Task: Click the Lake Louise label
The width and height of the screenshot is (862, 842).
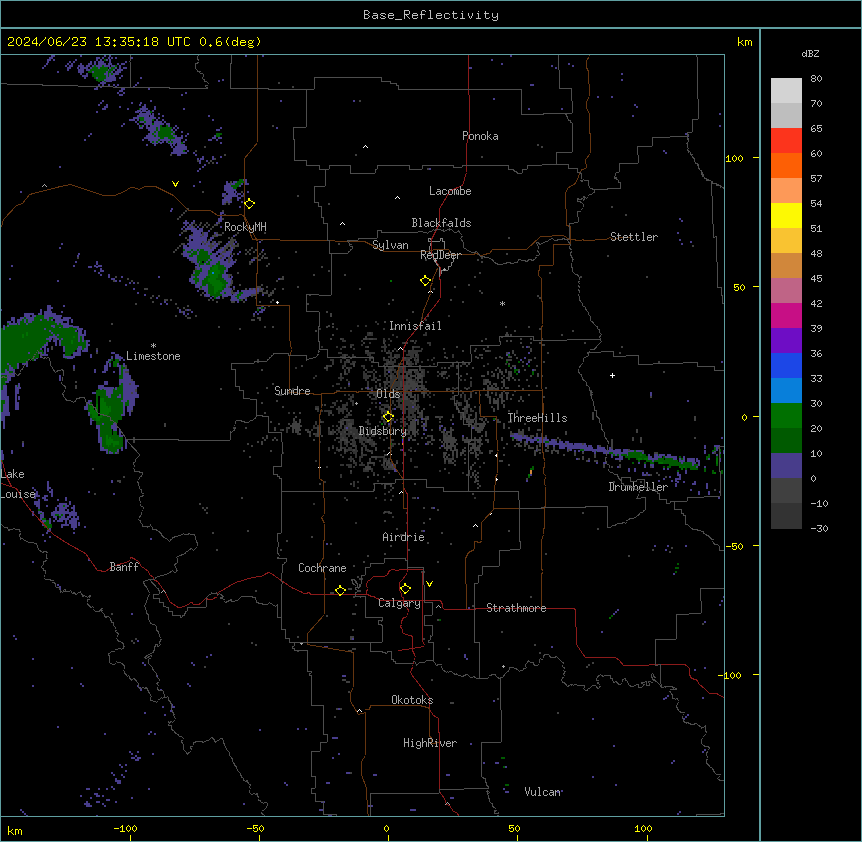Action: point(18,484)
